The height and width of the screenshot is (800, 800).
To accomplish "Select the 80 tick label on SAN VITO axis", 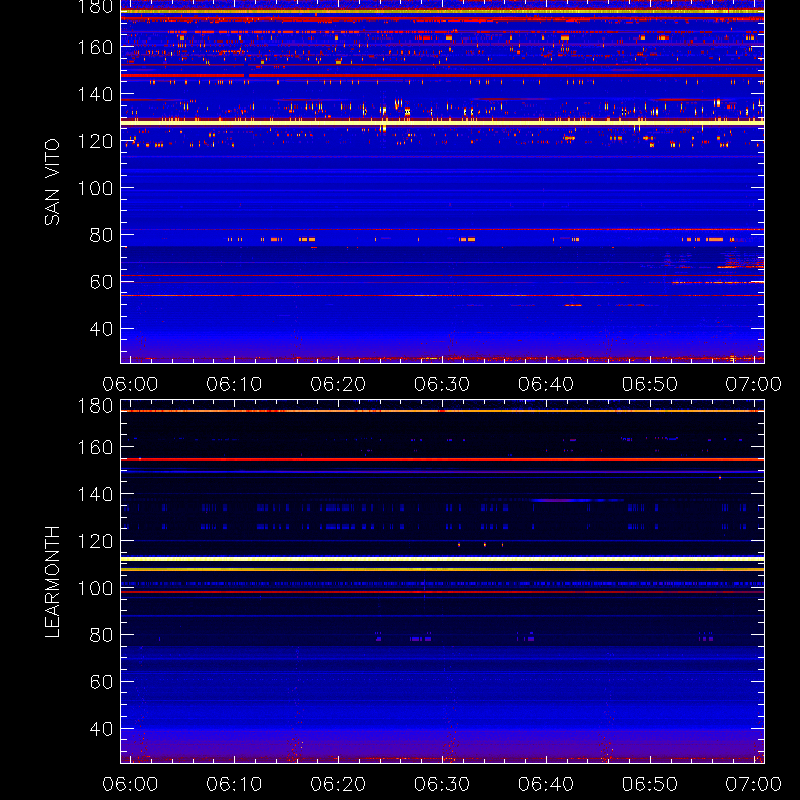I will click(x=101, y=235).
